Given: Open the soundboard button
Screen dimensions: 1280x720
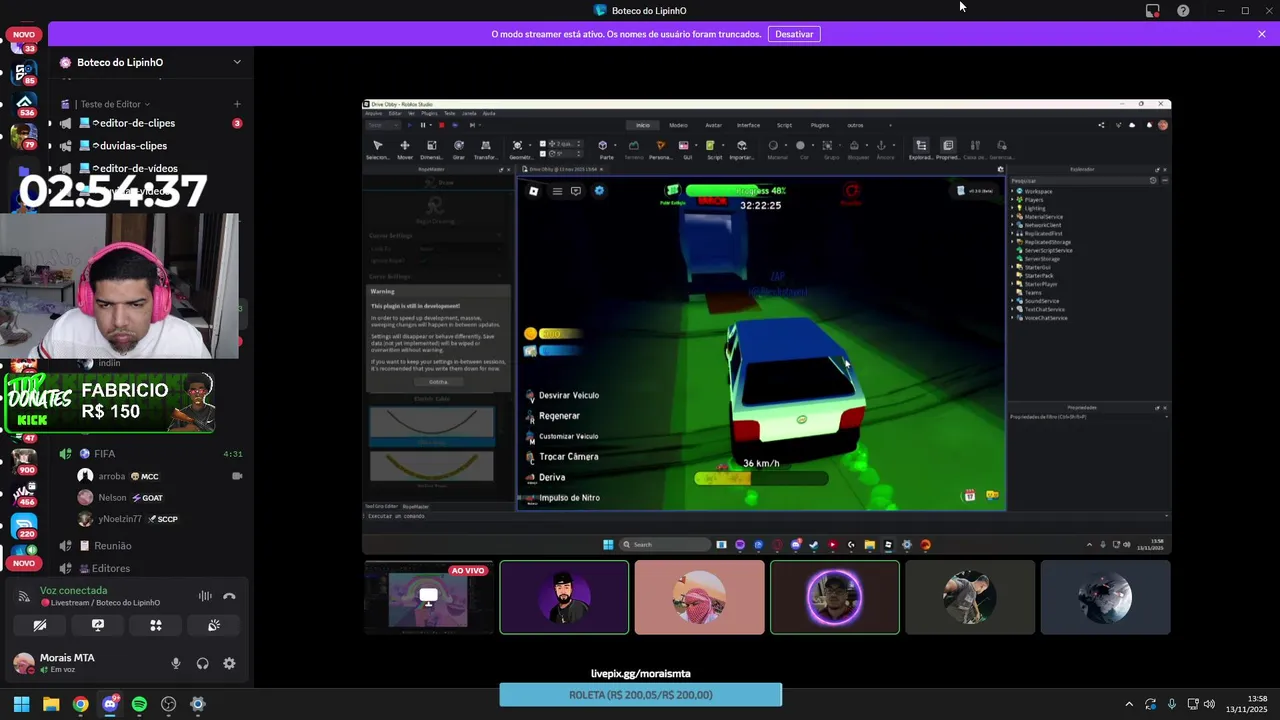Looking at the screenshot, I should point(214,625).
